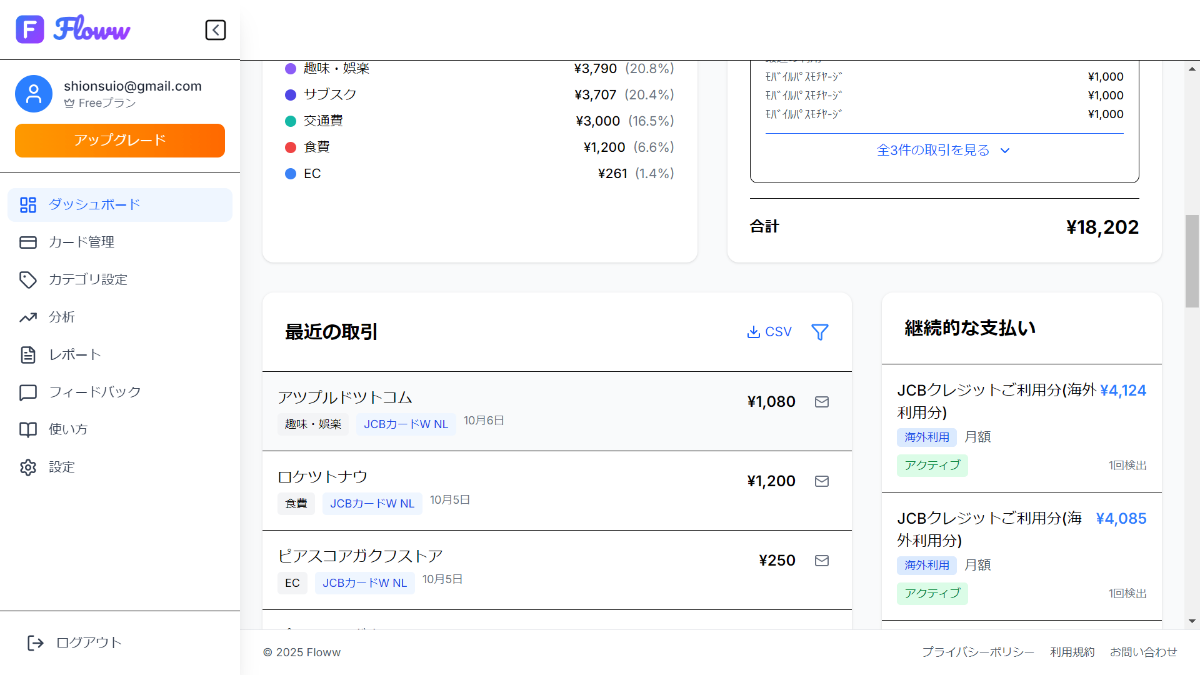Go to カード管理 page

click(80, 242)
